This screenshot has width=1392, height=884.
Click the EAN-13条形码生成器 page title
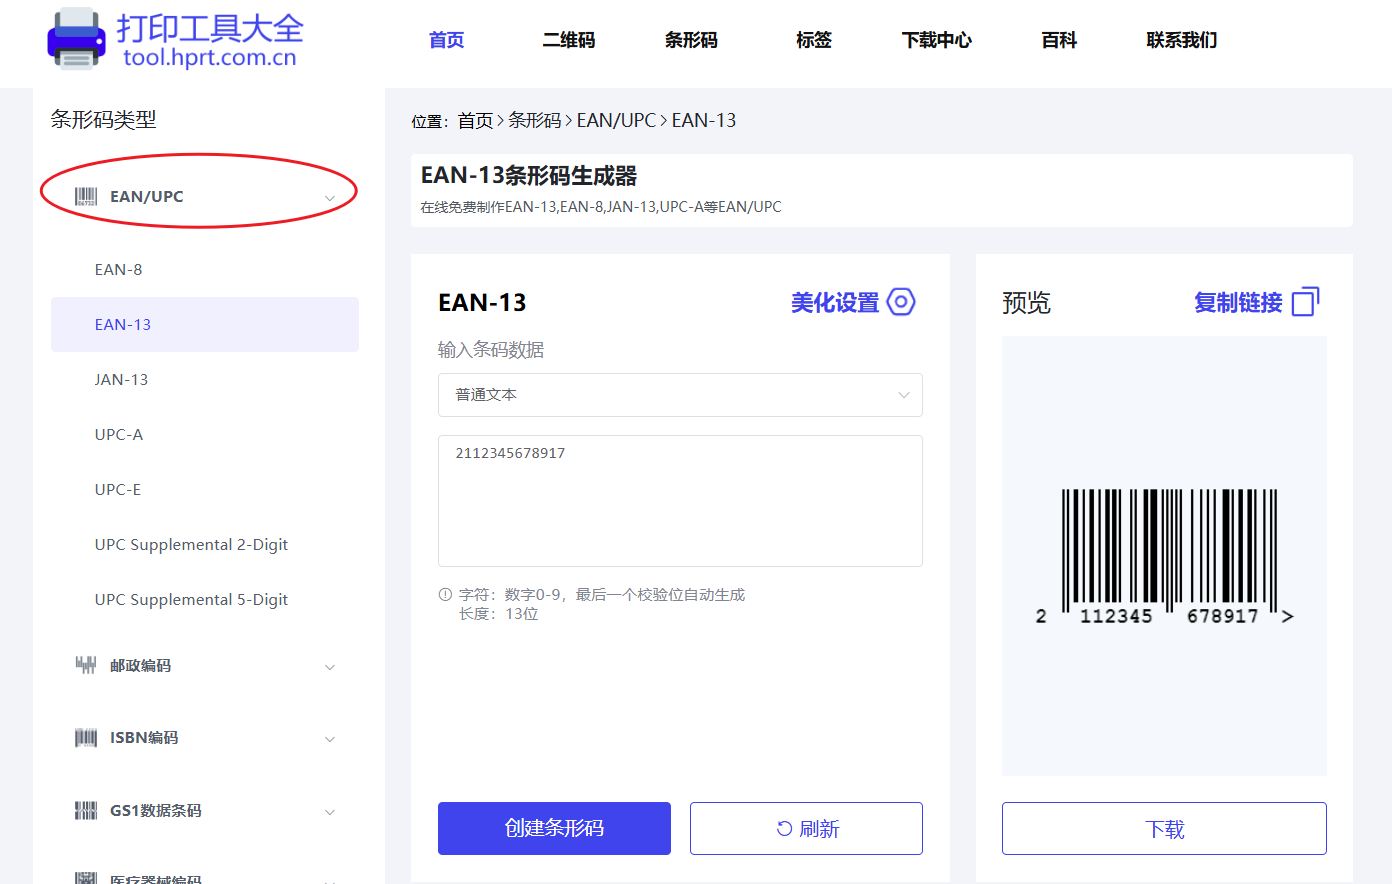pos(529,176)
